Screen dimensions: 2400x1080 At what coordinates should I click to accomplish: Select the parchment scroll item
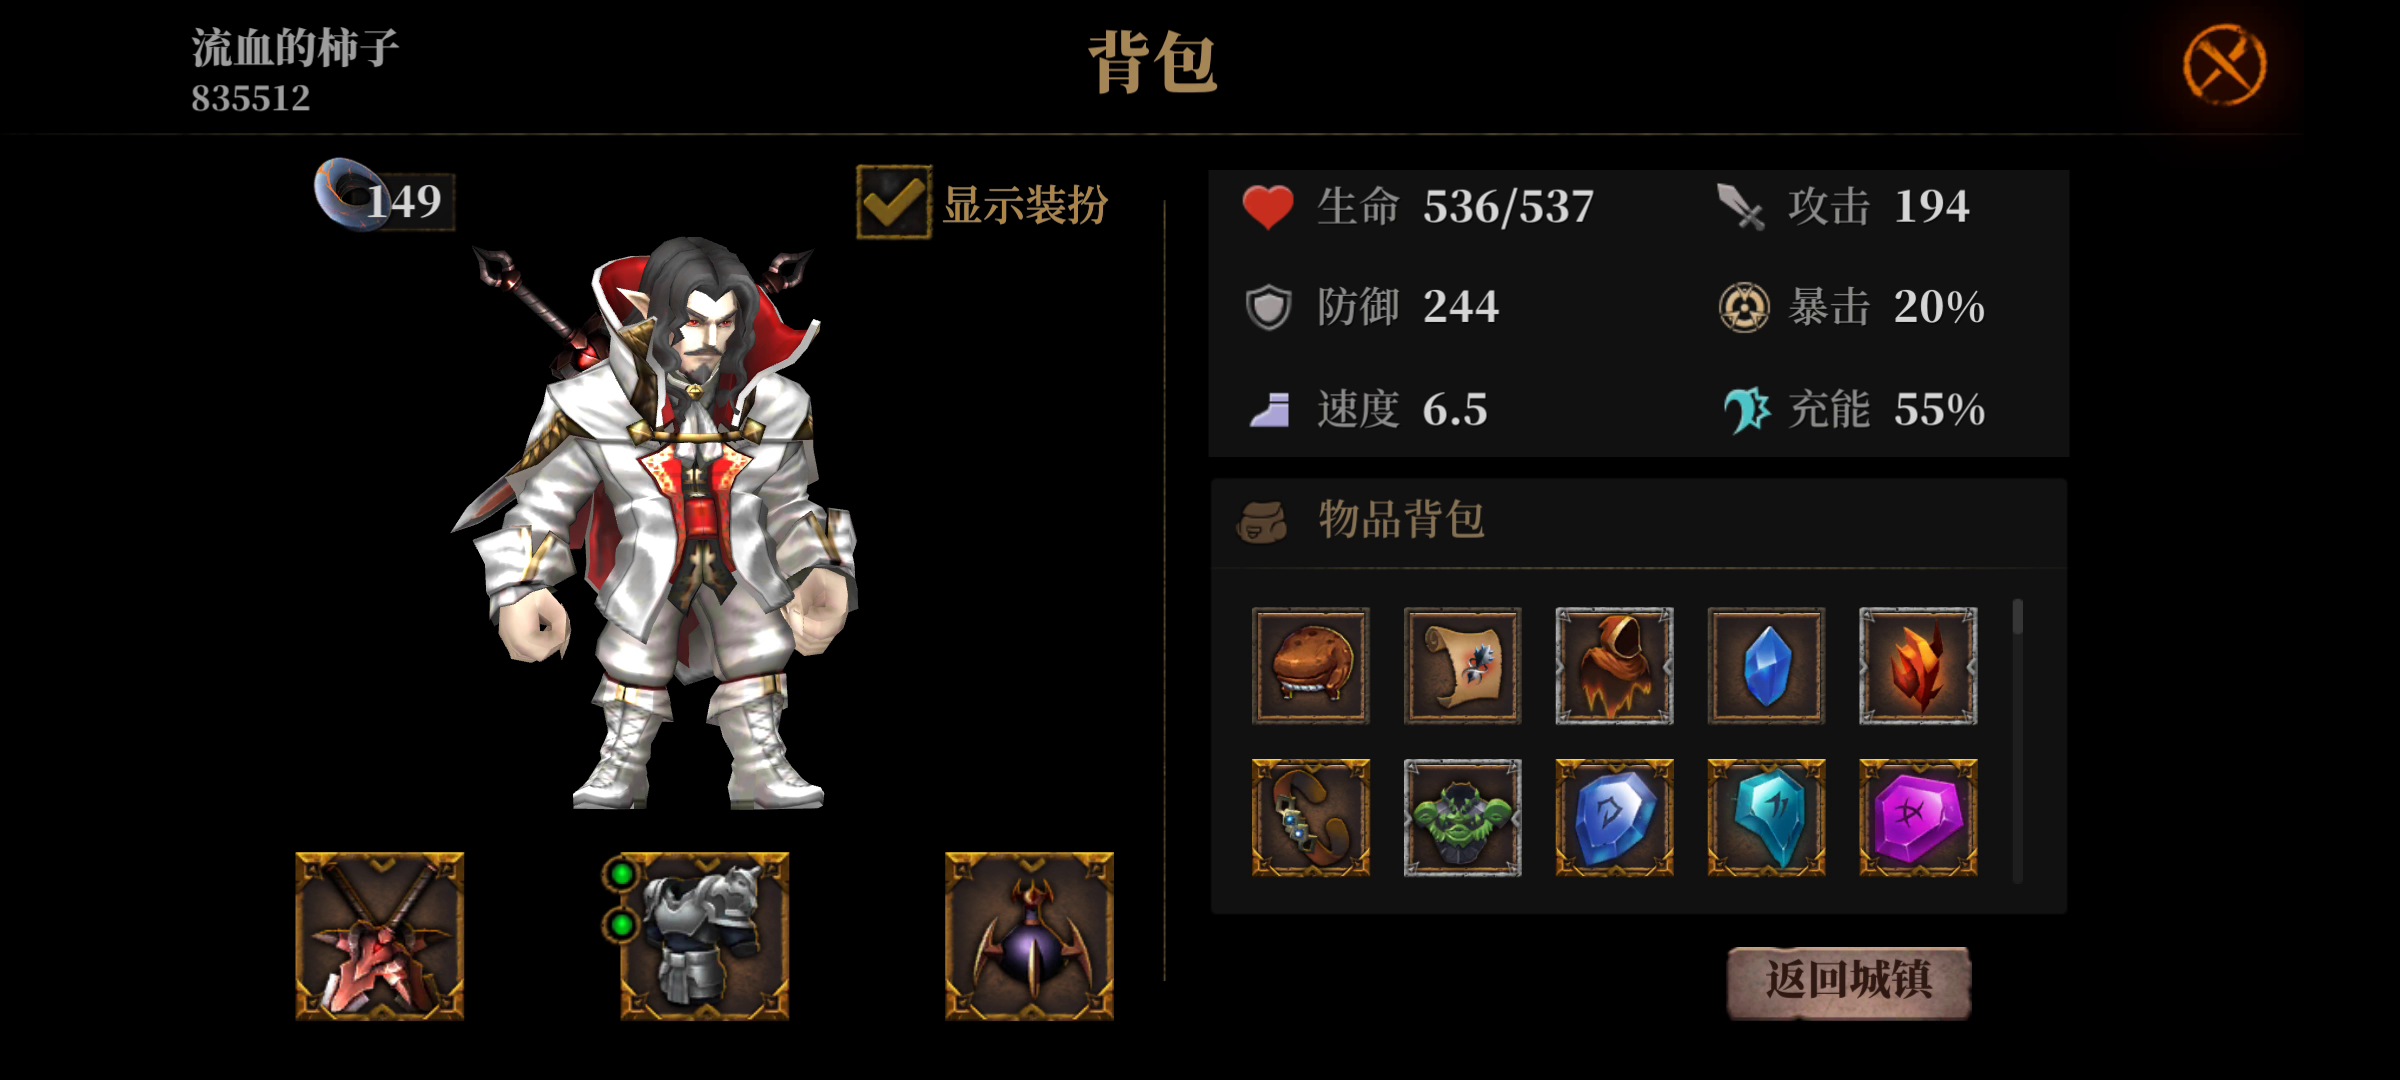click(1462, 666)
